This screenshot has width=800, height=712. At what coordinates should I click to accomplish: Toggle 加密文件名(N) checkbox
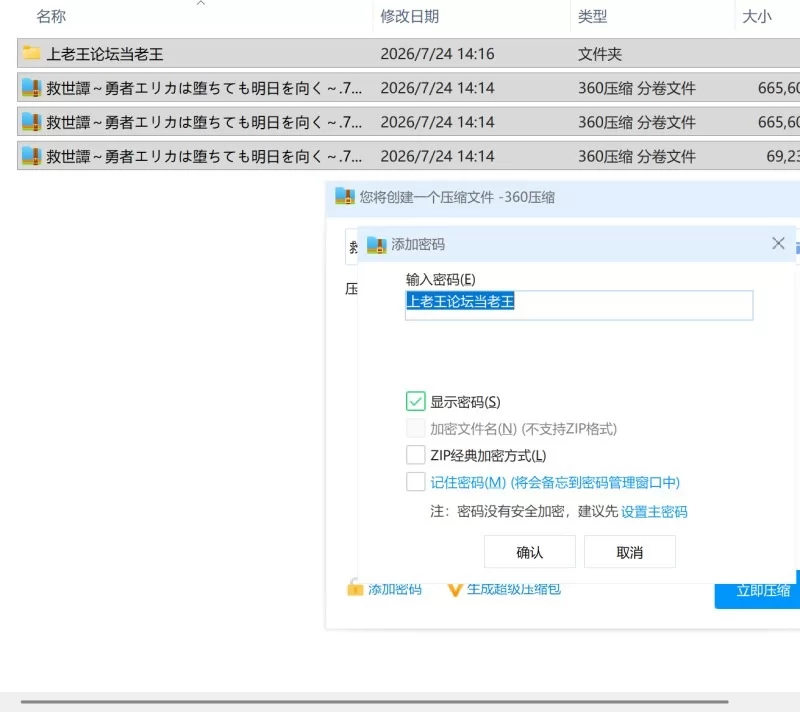tap(415, 428)
